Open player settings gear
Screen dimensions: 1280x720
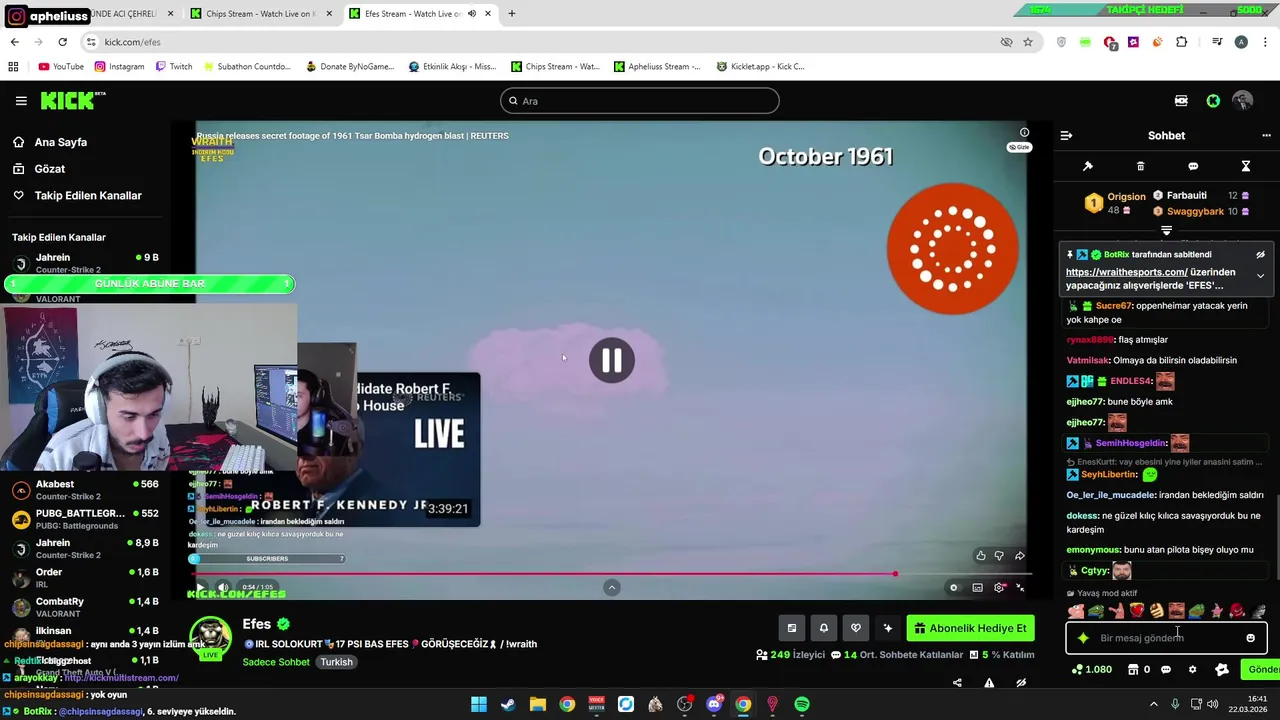(x=999, y=588)
